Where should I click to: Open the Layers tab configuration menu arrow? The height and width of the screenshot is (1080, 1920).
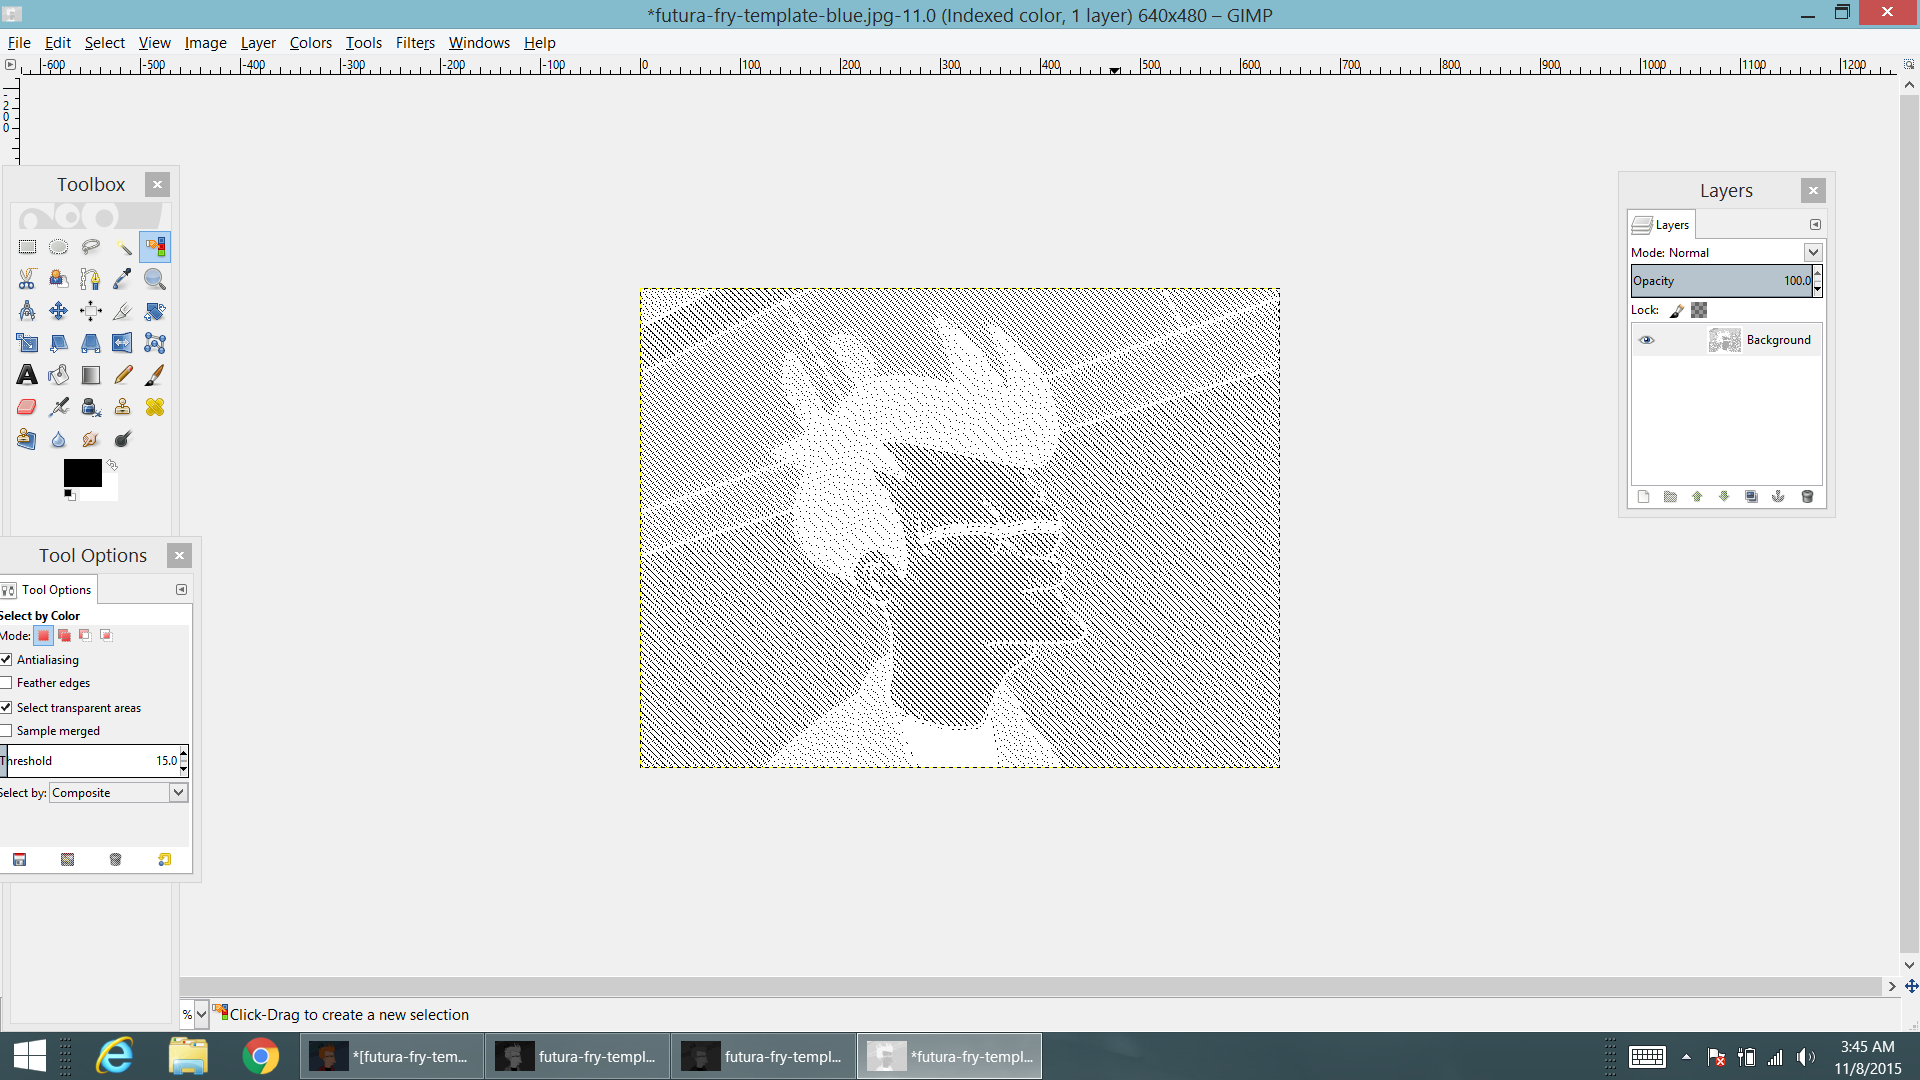[1815, 224]
